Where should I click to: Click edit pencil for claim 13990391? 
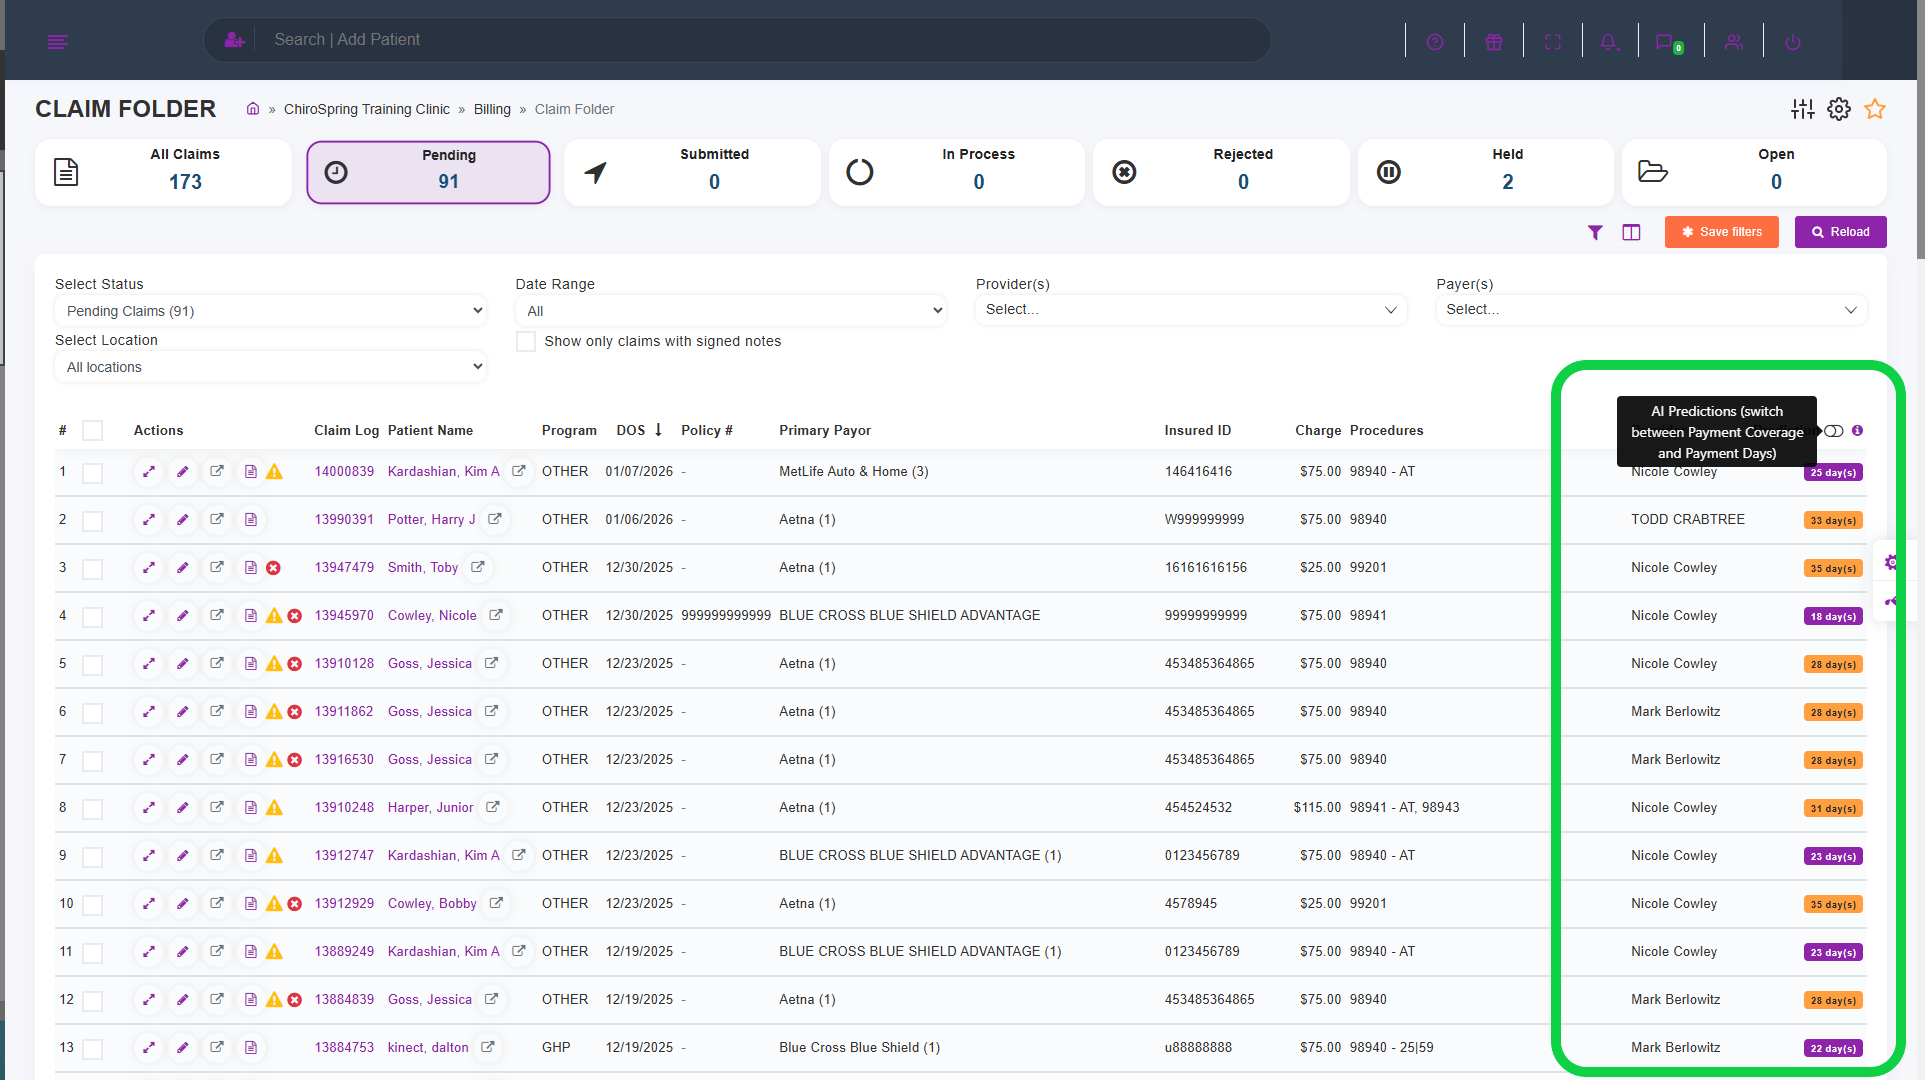(183, 519)
